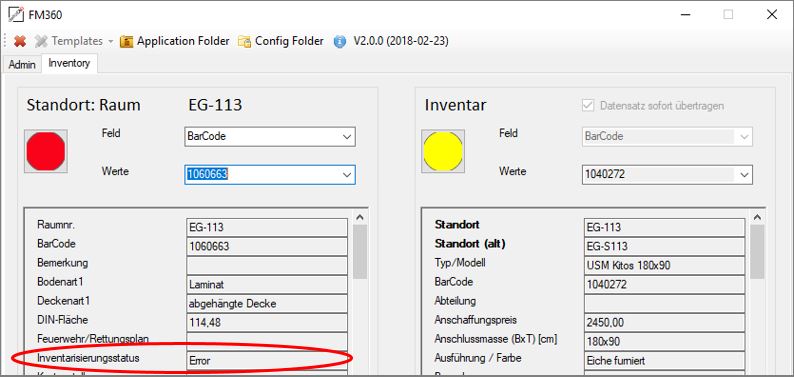Click the Deckenart1 field abgehängte Decke
The image size is (794, 377).
coord(267,304)
